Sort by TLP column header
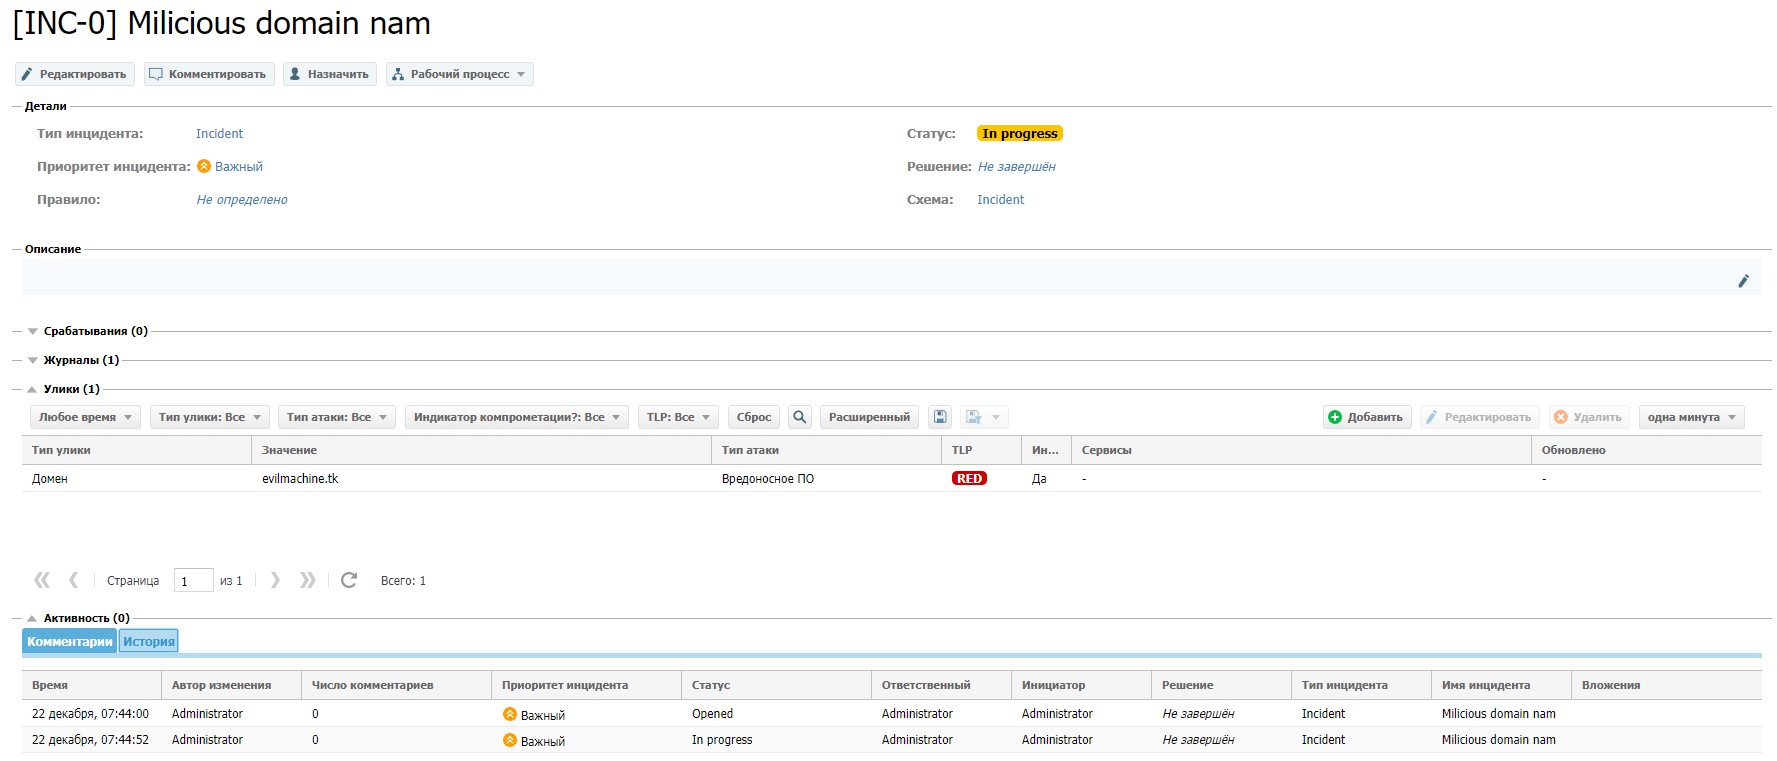Image resolution: width=1777 pixels, height=761 pixels. pyautogui.click(x=982, y=450)
